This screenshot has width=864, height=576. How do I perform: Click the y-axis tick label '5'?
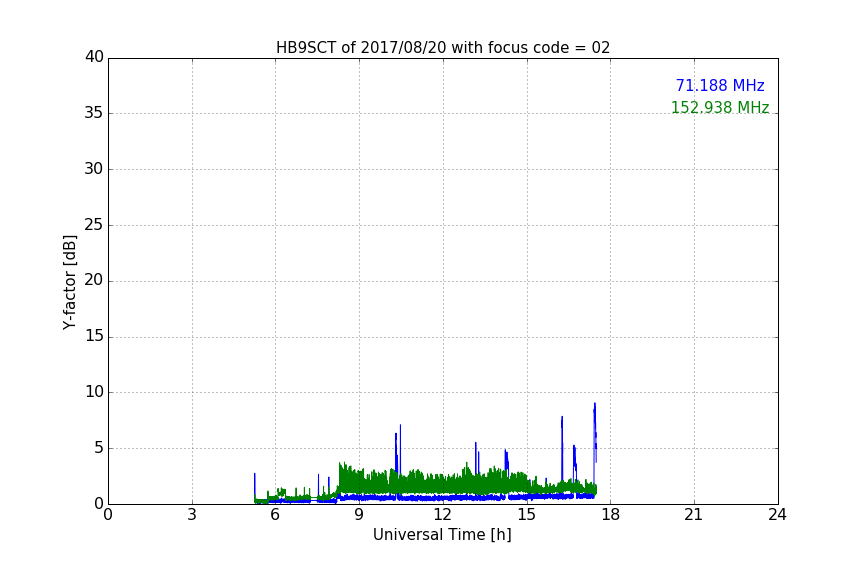point(99,448)
